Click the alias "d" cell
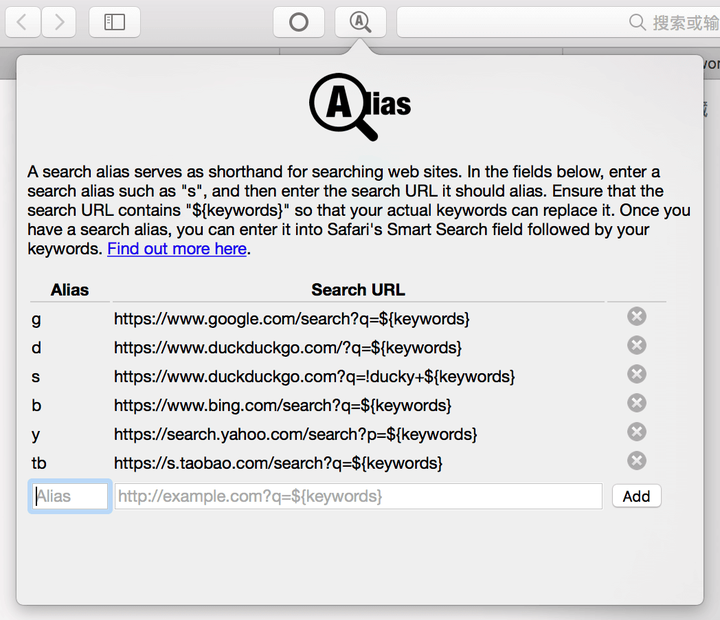720x620 pixels. coord(36,348)
